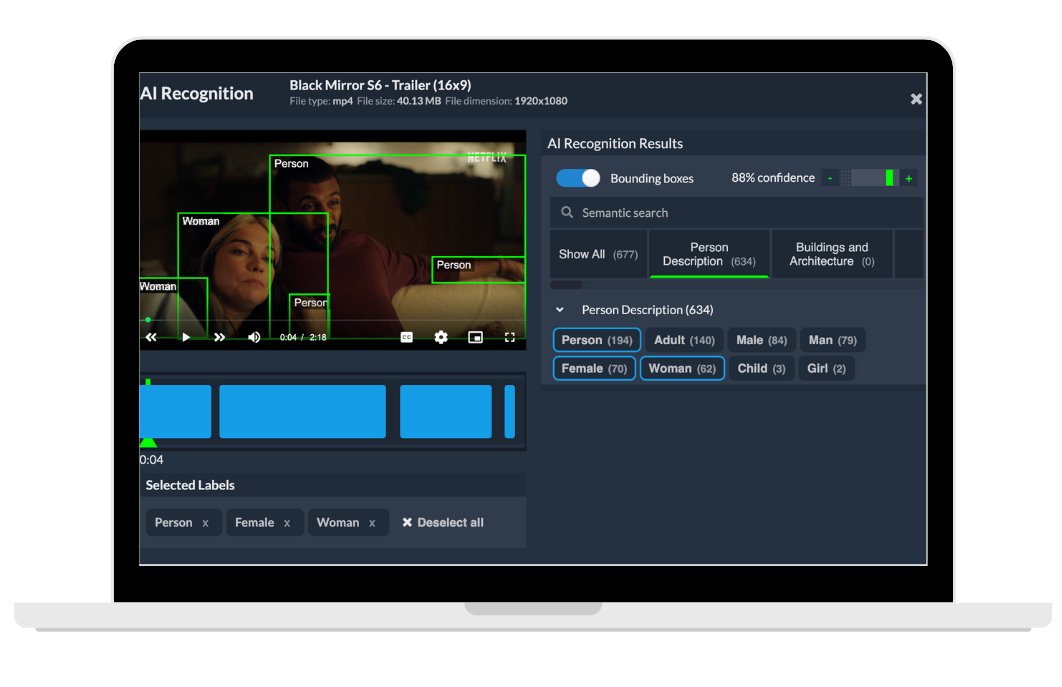Increase confidence with the plus button
Viewport: 1062px width, 687px height.
(x=909, y=178)
